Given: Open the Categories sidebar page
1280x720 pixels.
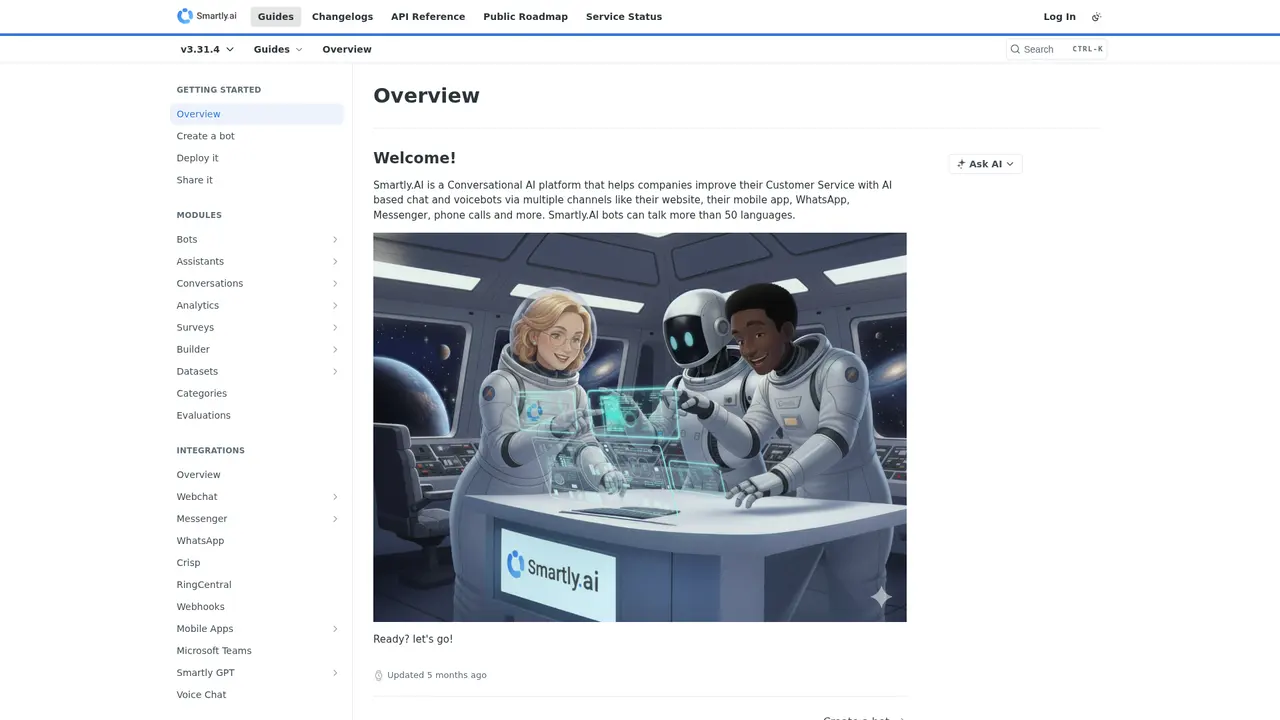Looking at the screenshot, I should 257,394.
